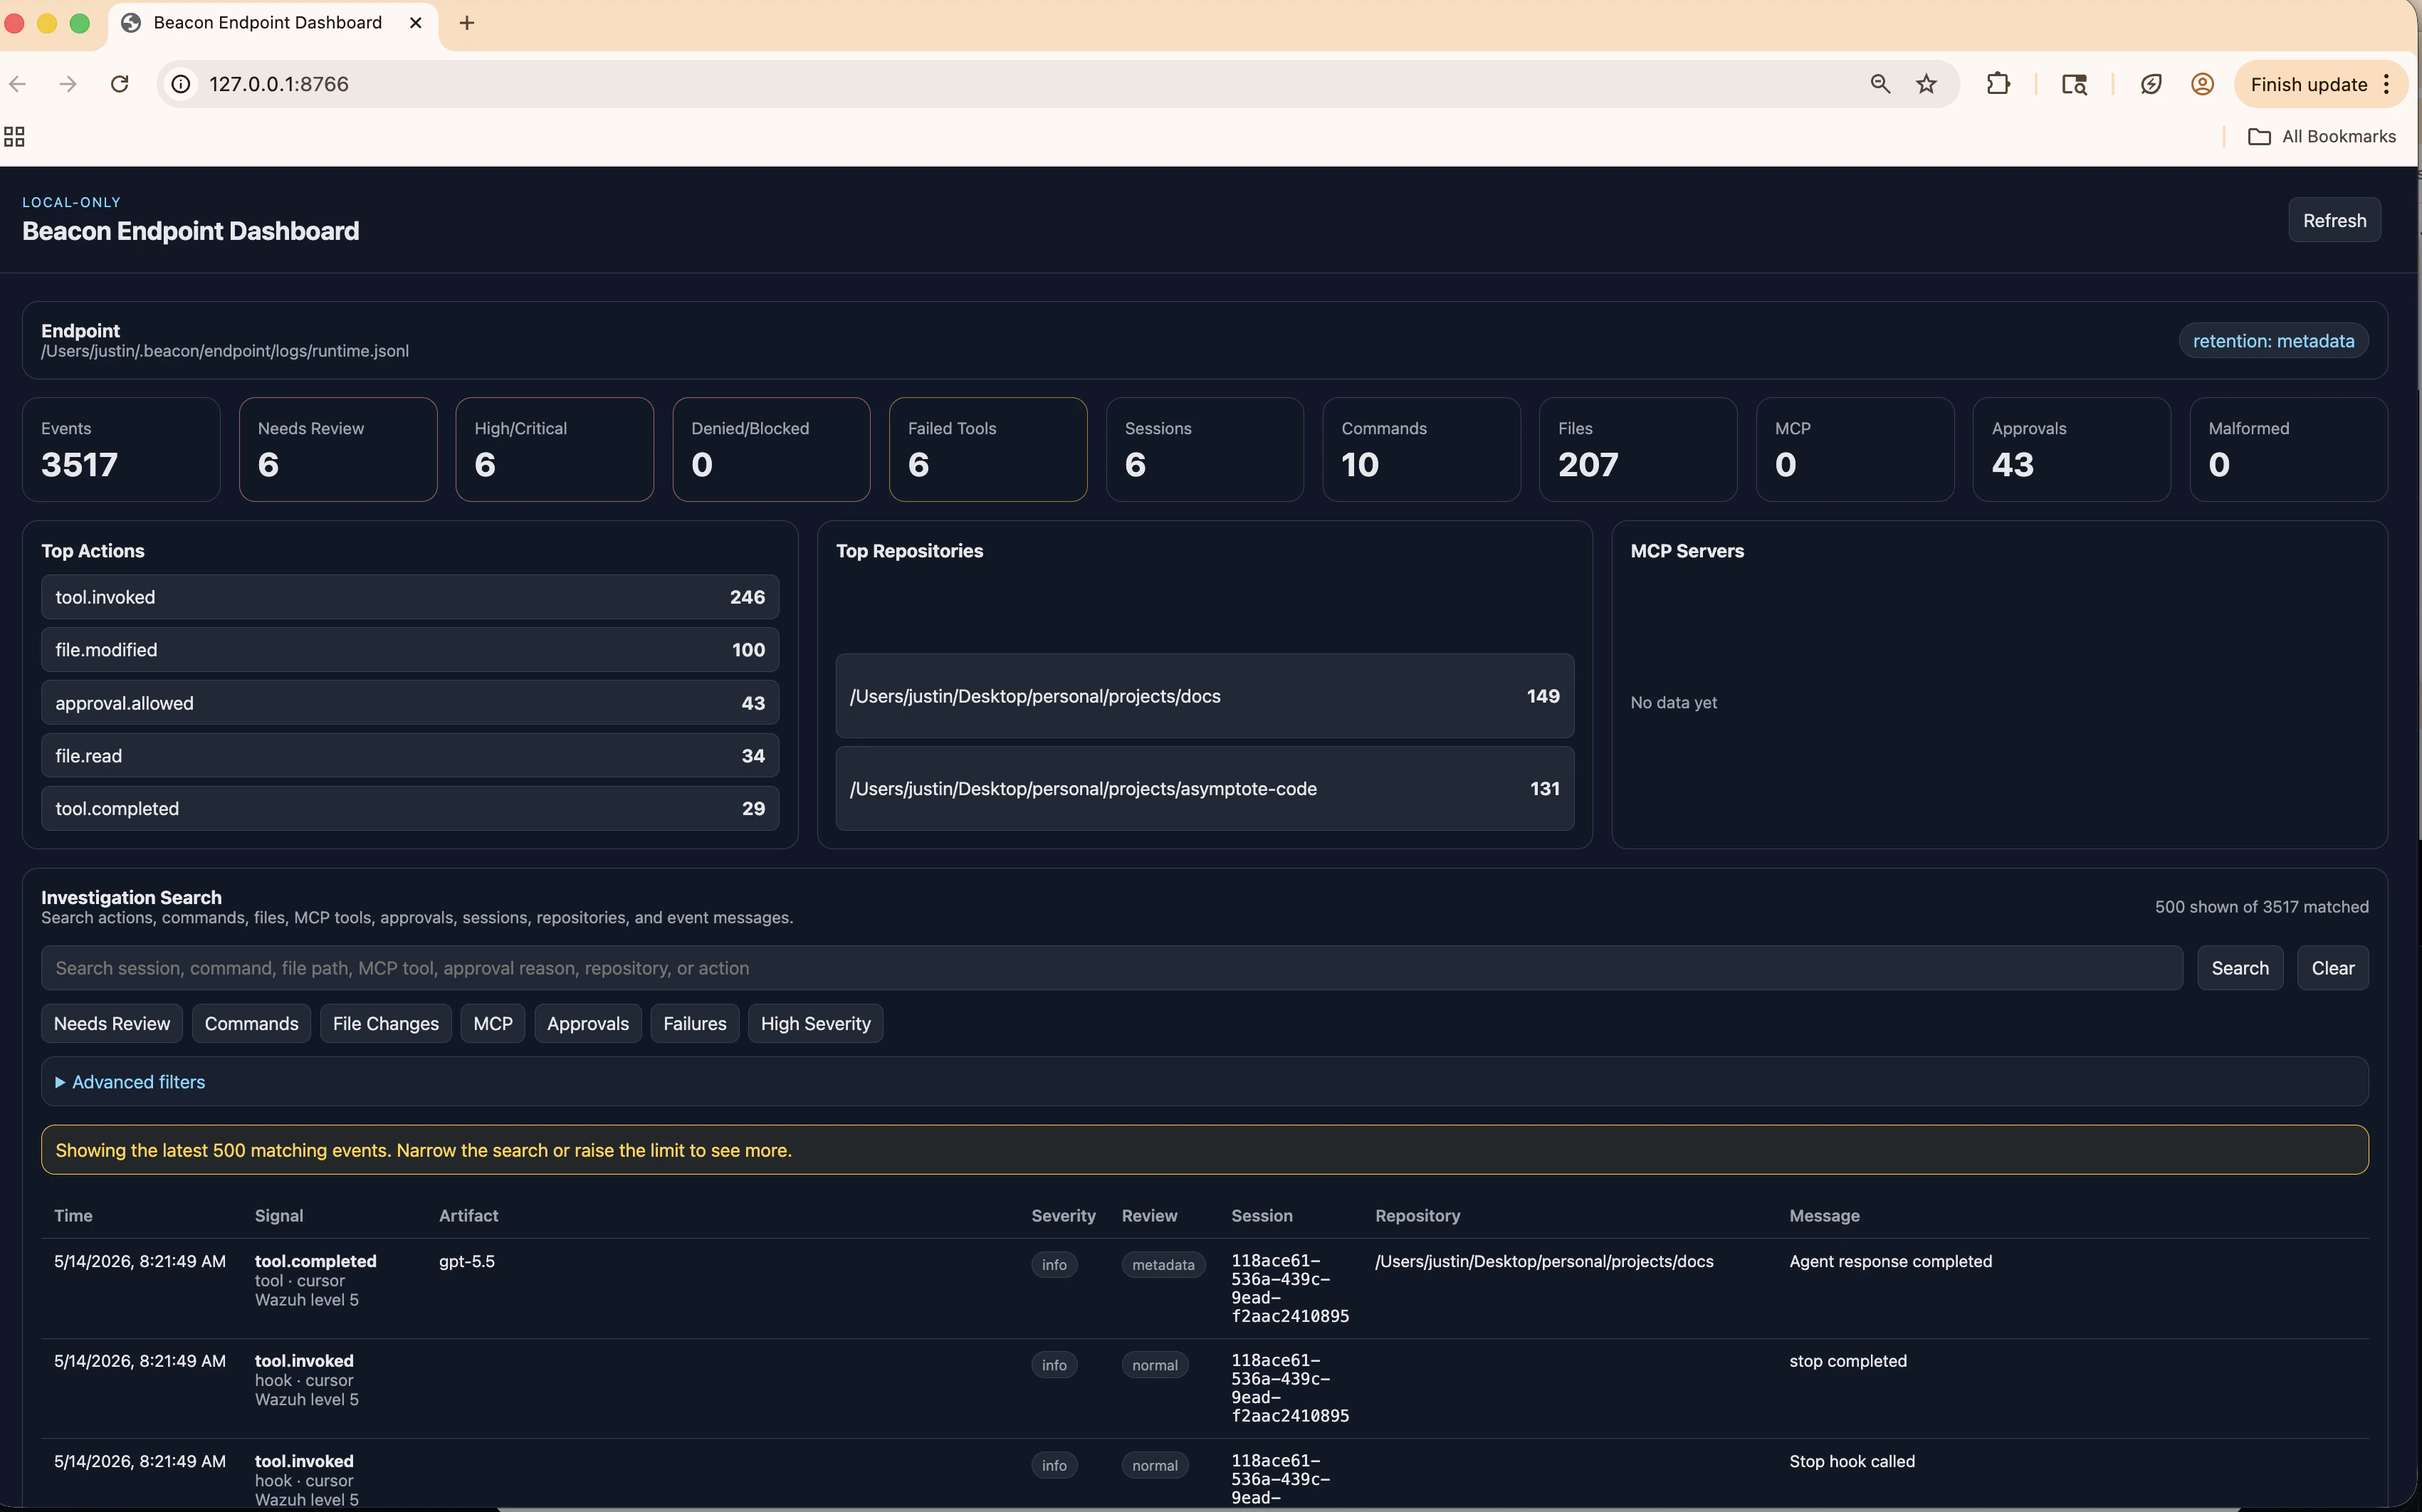Click the browser back arrow
This screenshot has width=2422, height=1512.
click(x=17, y=84)
